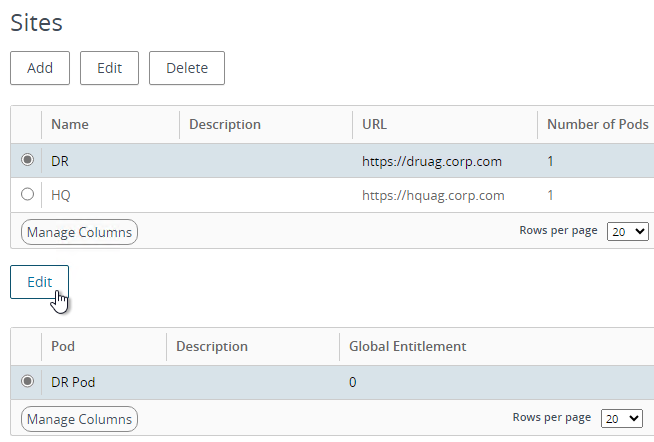
Task: Select the DR site radio button
Action: pos(28,160)
